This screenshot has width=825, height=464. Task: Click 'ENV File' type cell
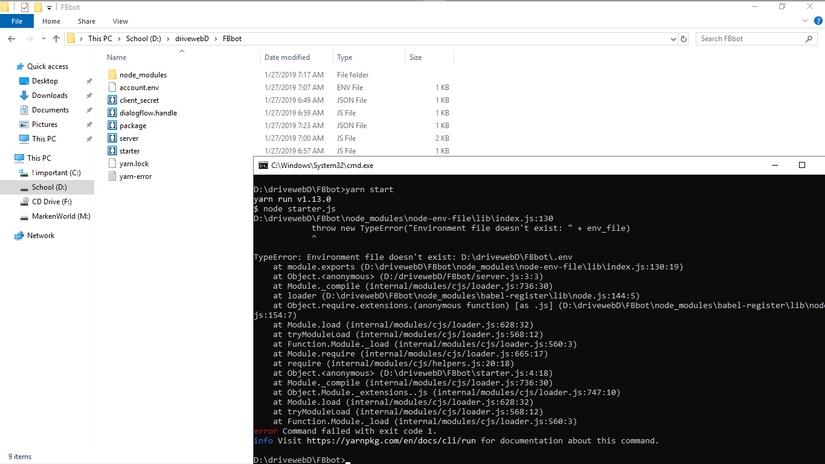pyautogui.click(x=350, y=87)
